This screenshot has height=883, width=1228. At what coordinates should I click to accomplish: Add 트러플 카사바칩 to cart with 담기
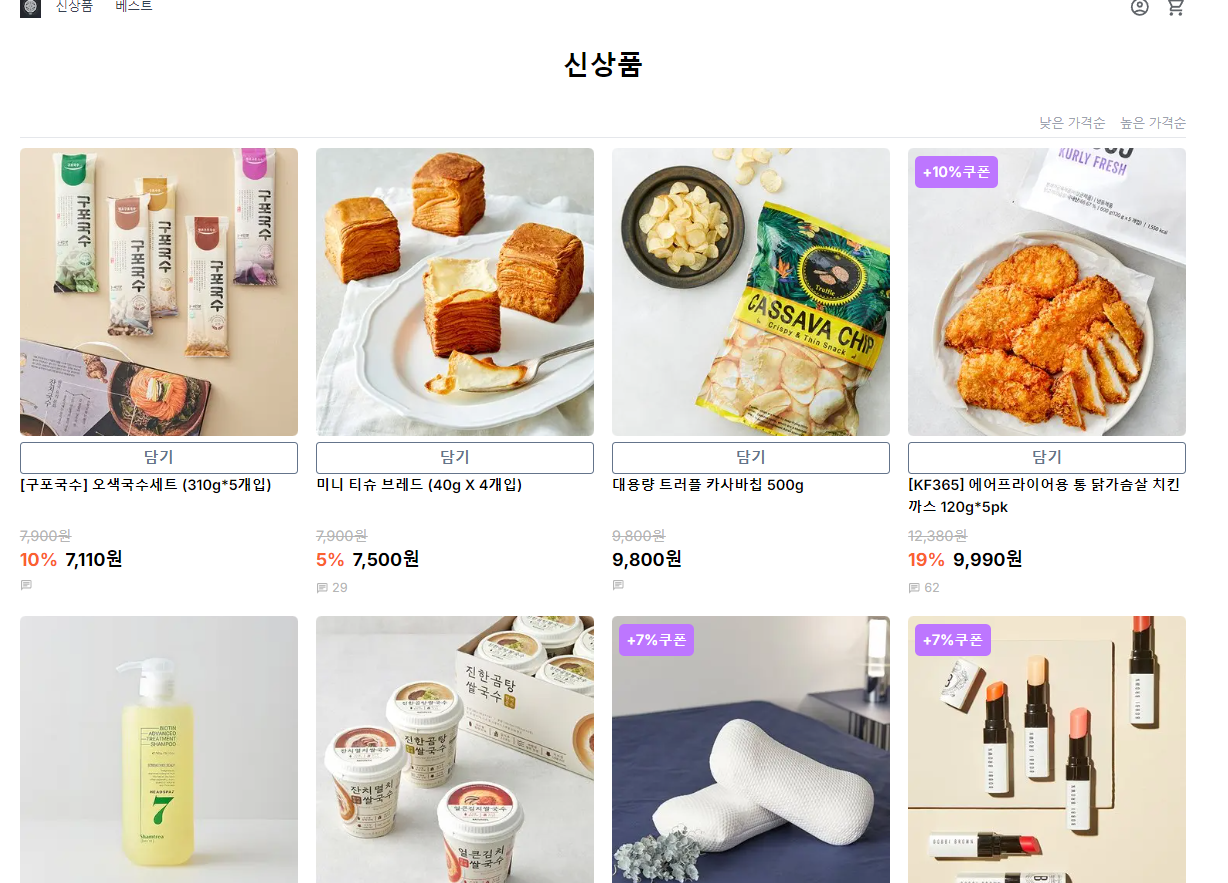[751, 458]
